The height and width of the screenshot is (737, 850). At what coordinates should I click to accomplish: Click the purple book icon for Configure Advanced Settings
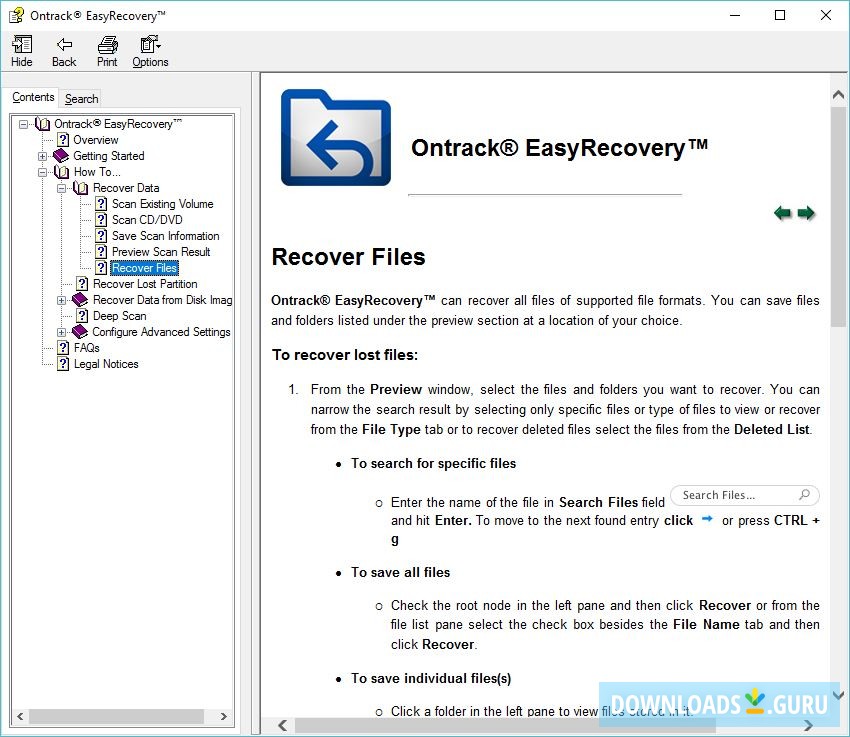(80, 332)
